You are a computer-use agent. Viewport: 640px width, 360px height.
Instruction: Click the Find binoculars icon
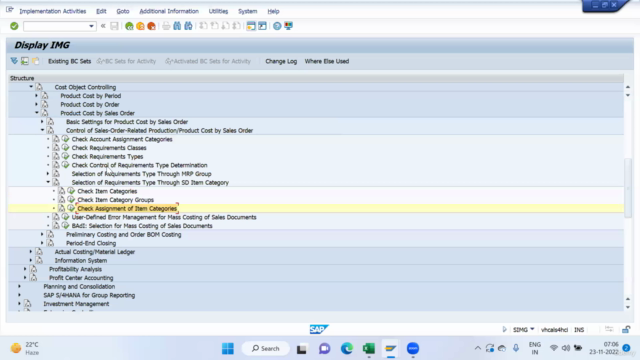[177, 26]
